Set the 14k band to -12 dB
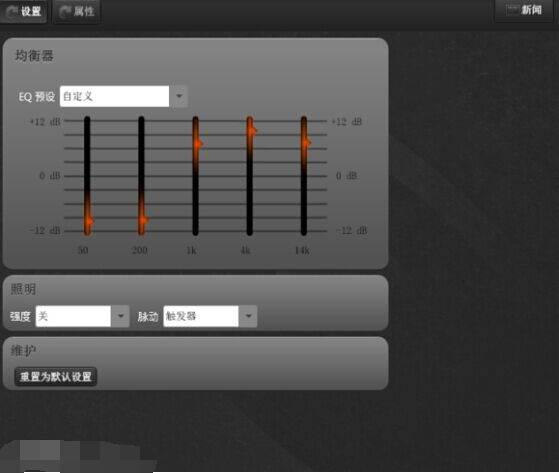The height and width of the screenshot is (473, 559). pos(304,231)
